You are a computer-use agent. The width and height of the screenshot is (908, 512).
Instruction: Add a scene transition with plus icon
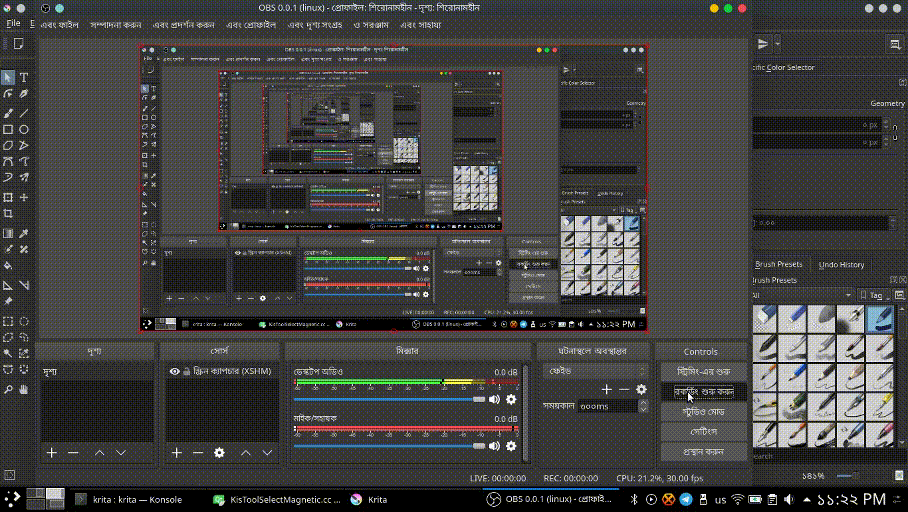pyautogui.click(x=606, y=390)
